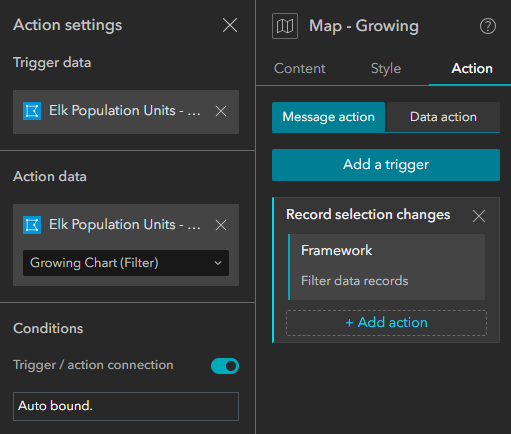Expand the dropdown chevron arrow in Action data
This screenshot has width=511, height=434.
[x=218, y=263]
